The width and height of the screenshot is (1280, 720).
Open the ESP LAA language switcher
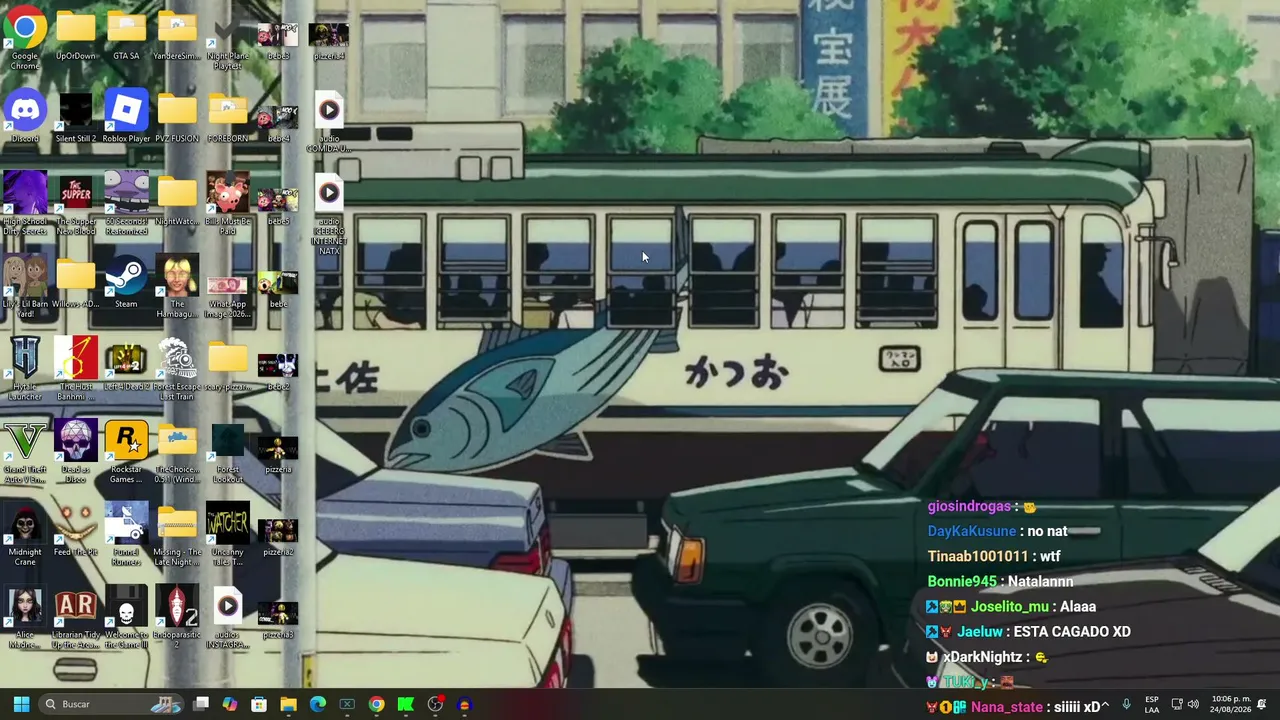click(x=1152, y=705)
